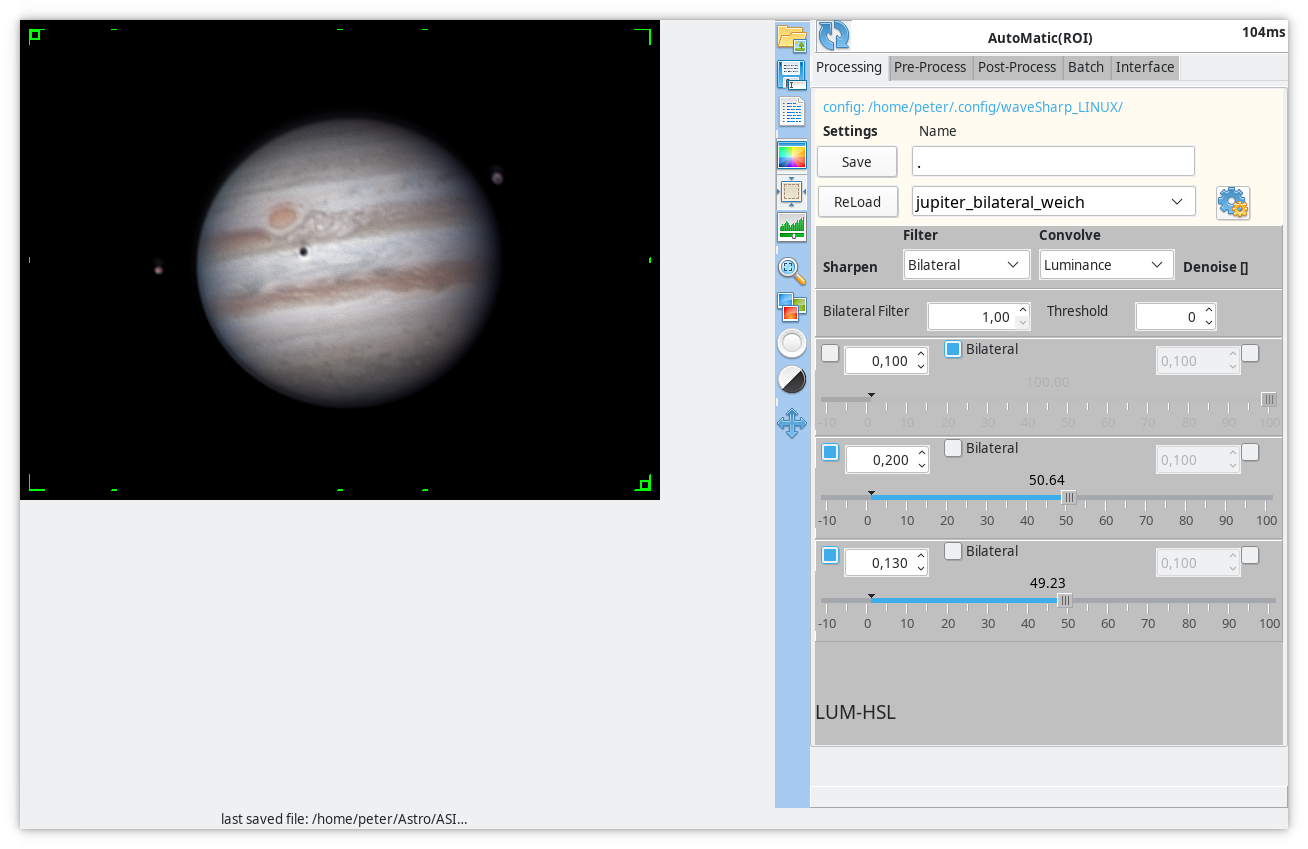The height and width of the screenshot is (849, 1308).
Task: Open the text document log icon
Action: click(792, 112)
